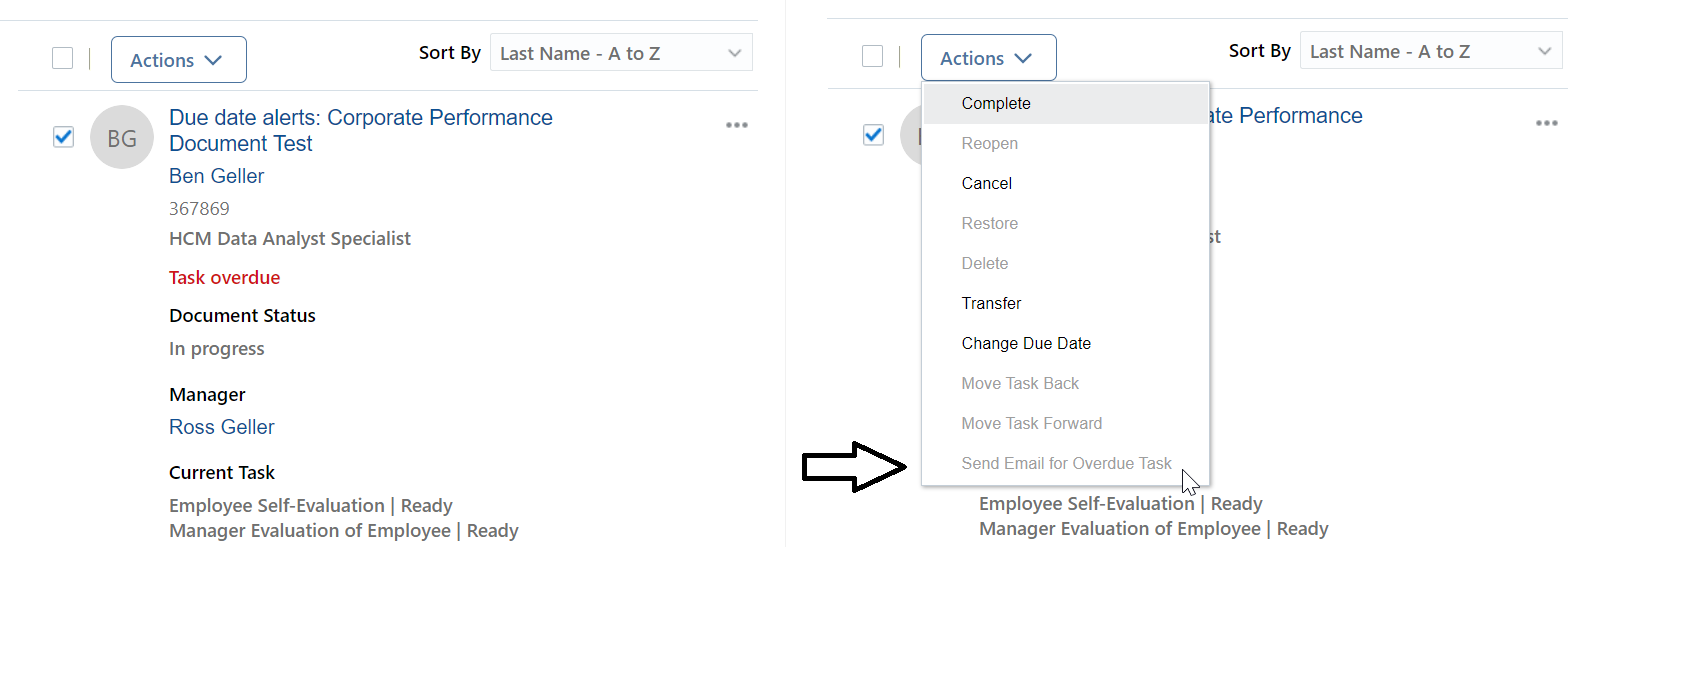The height and width of the screenshot is (697, 1686).
Task: Click the BG avatar in left panel
Action: [122, 137]
